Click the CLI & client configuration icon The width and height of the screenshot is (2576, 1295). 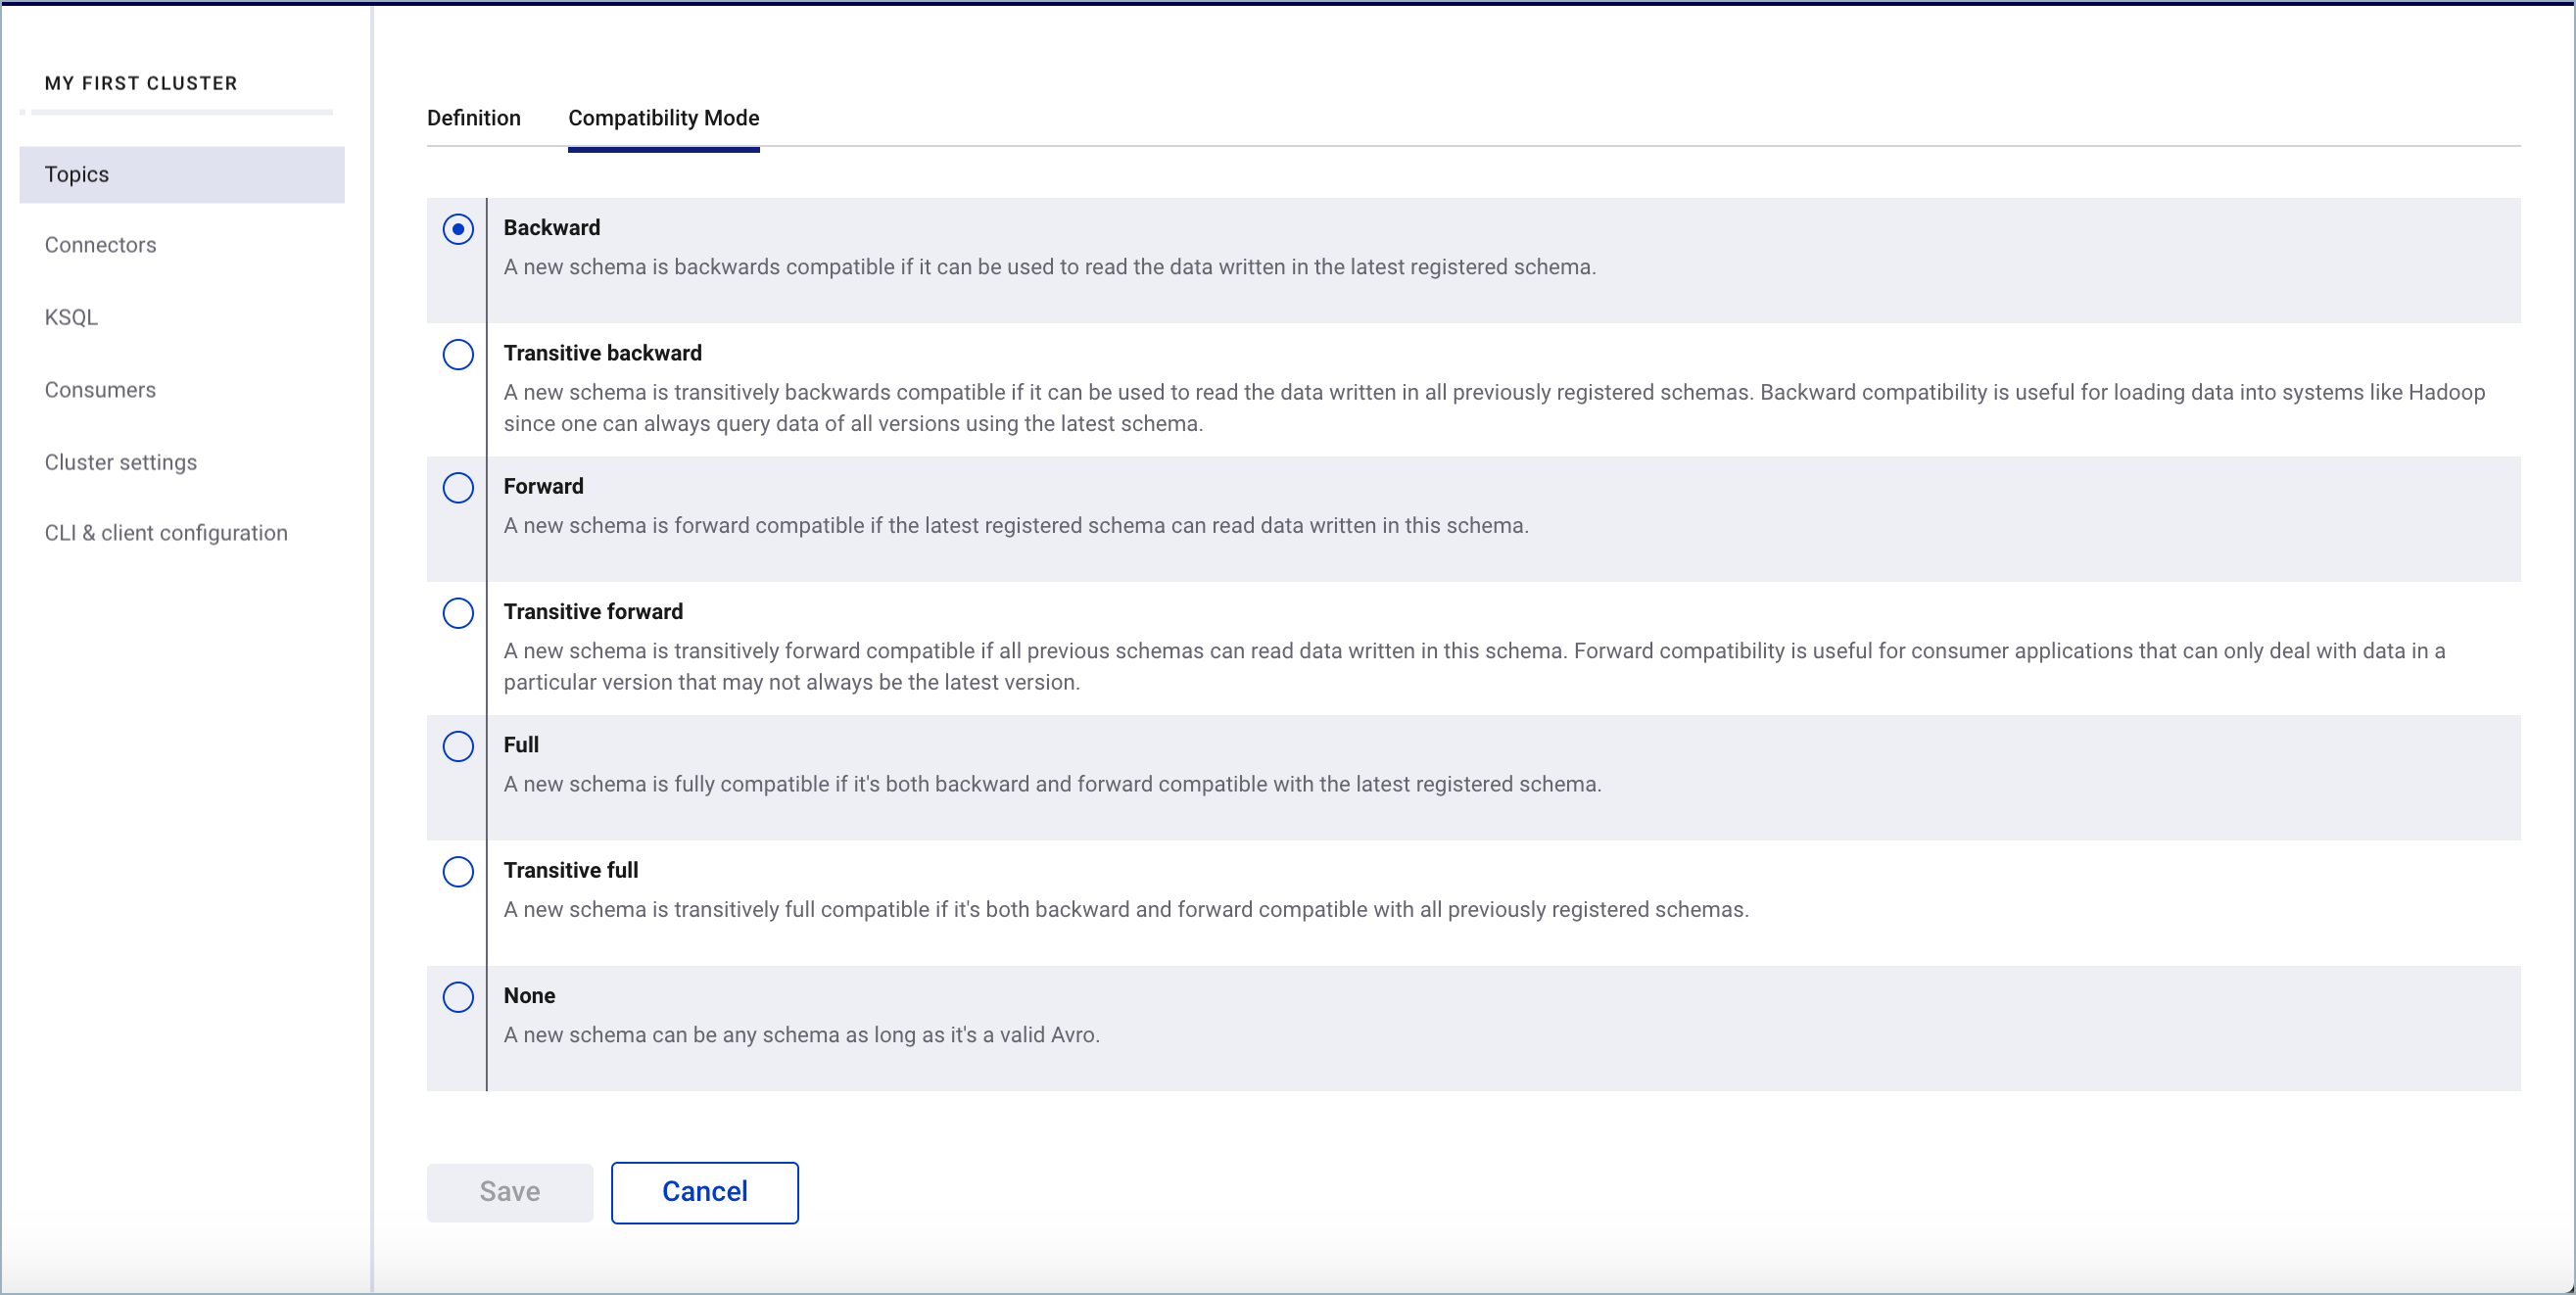(167, 532)
